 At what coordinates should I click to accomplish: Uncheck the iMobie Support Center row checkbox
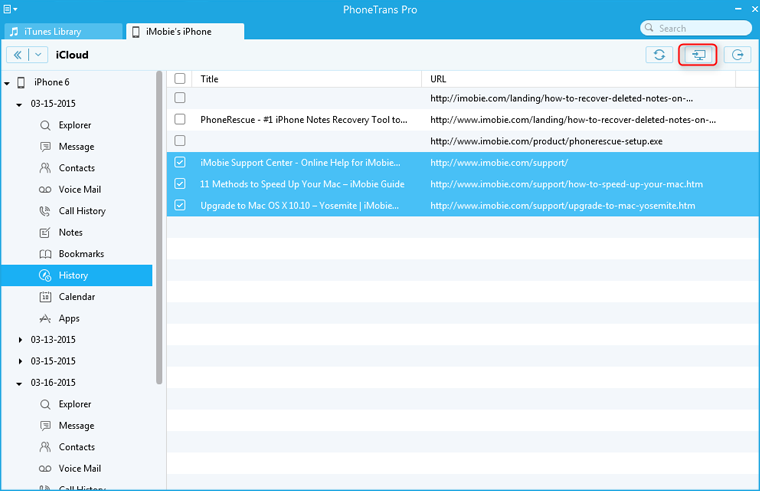pyautogui.click(x=180, y=162)
